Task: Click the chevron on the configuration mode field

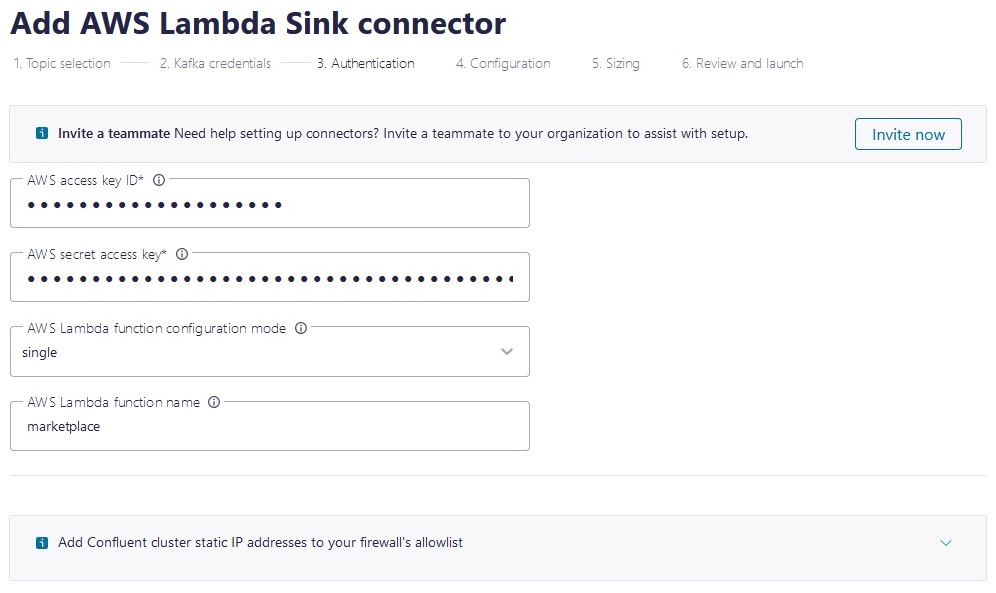Action: point(506,352)
